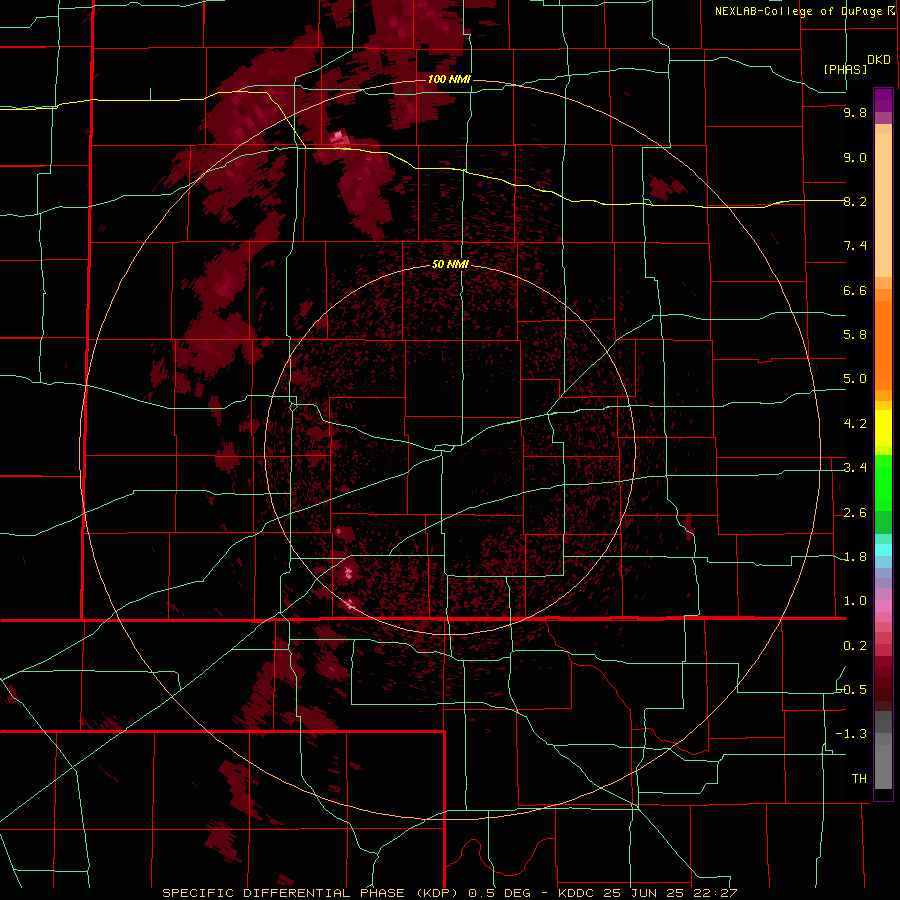The image size is (900, 900).
Task: Click the 7.4 scale value
Action: tap(855, 246)
